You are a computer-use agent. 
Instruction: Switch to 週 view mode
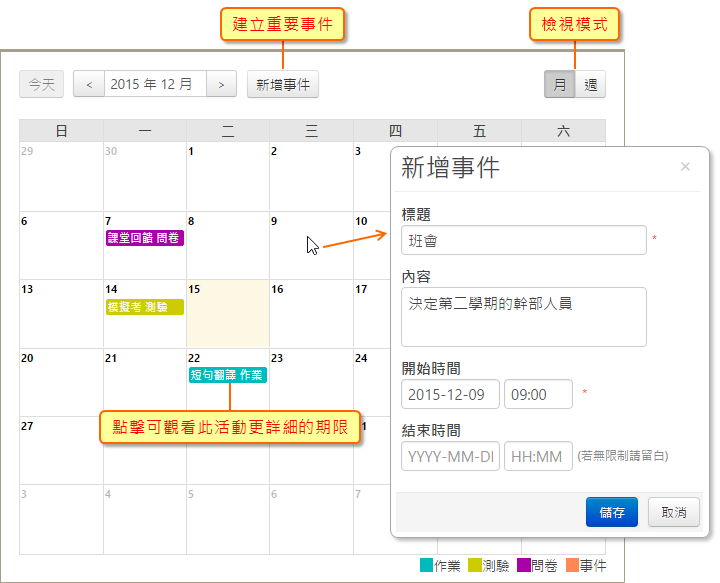click(590, 85)
